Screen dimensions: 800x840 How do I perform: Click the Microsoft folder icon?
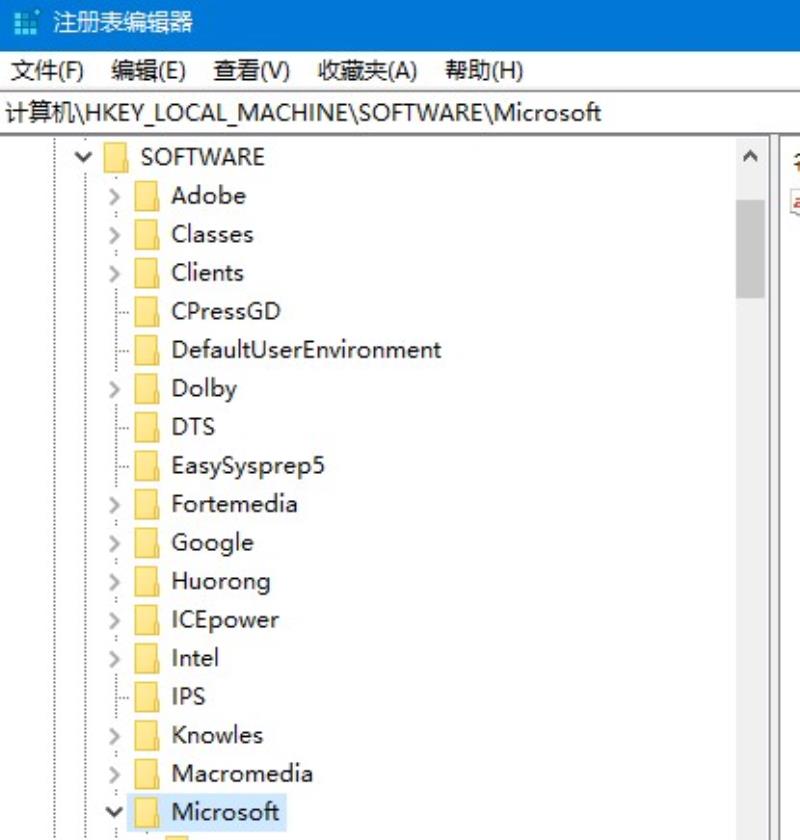coord(146,813)
